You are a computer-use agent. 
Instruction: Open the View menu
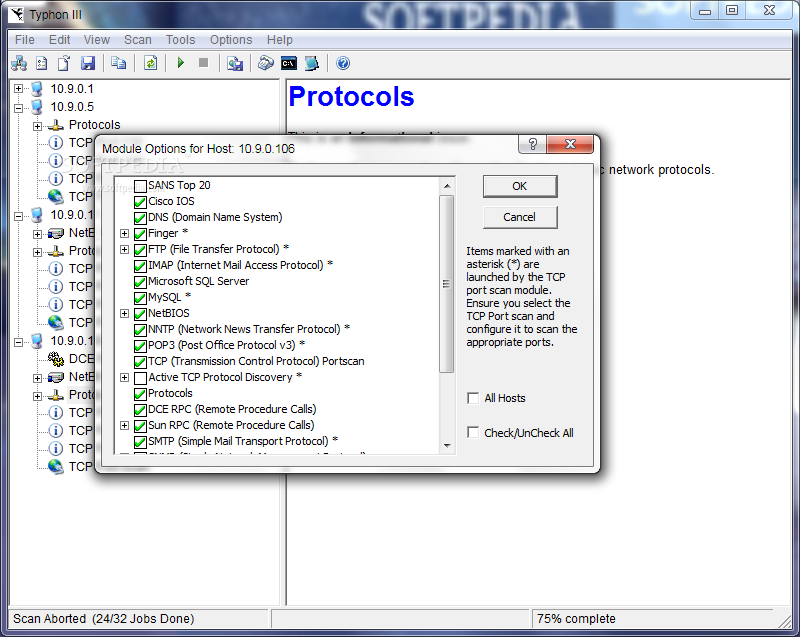(96, 40)
